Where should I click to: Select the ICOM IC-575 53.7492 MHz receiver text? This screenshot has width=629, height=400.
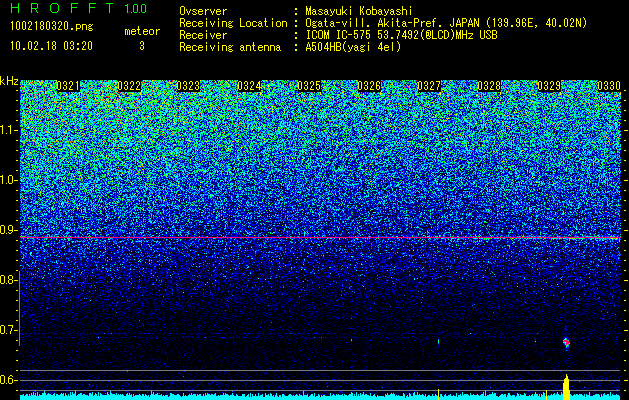tap(401, 35)
